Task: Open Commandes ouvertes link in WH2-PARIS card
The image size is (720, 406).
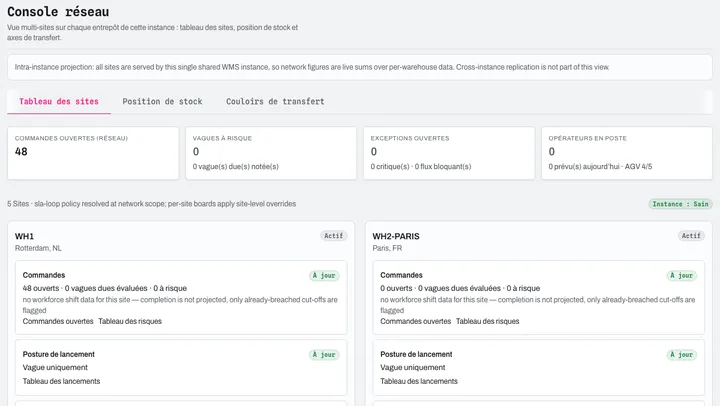Action: pyautogui.click(x=416, y=321)
